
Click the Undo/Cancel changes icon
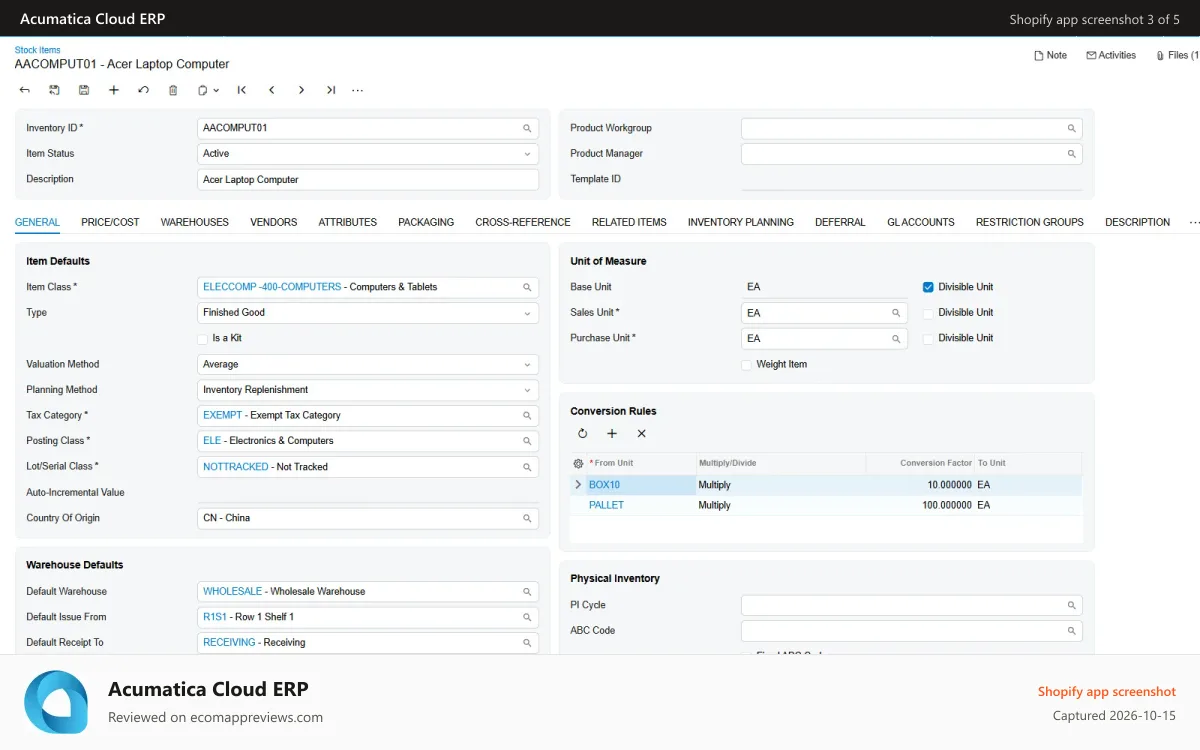tap(143, 90)
